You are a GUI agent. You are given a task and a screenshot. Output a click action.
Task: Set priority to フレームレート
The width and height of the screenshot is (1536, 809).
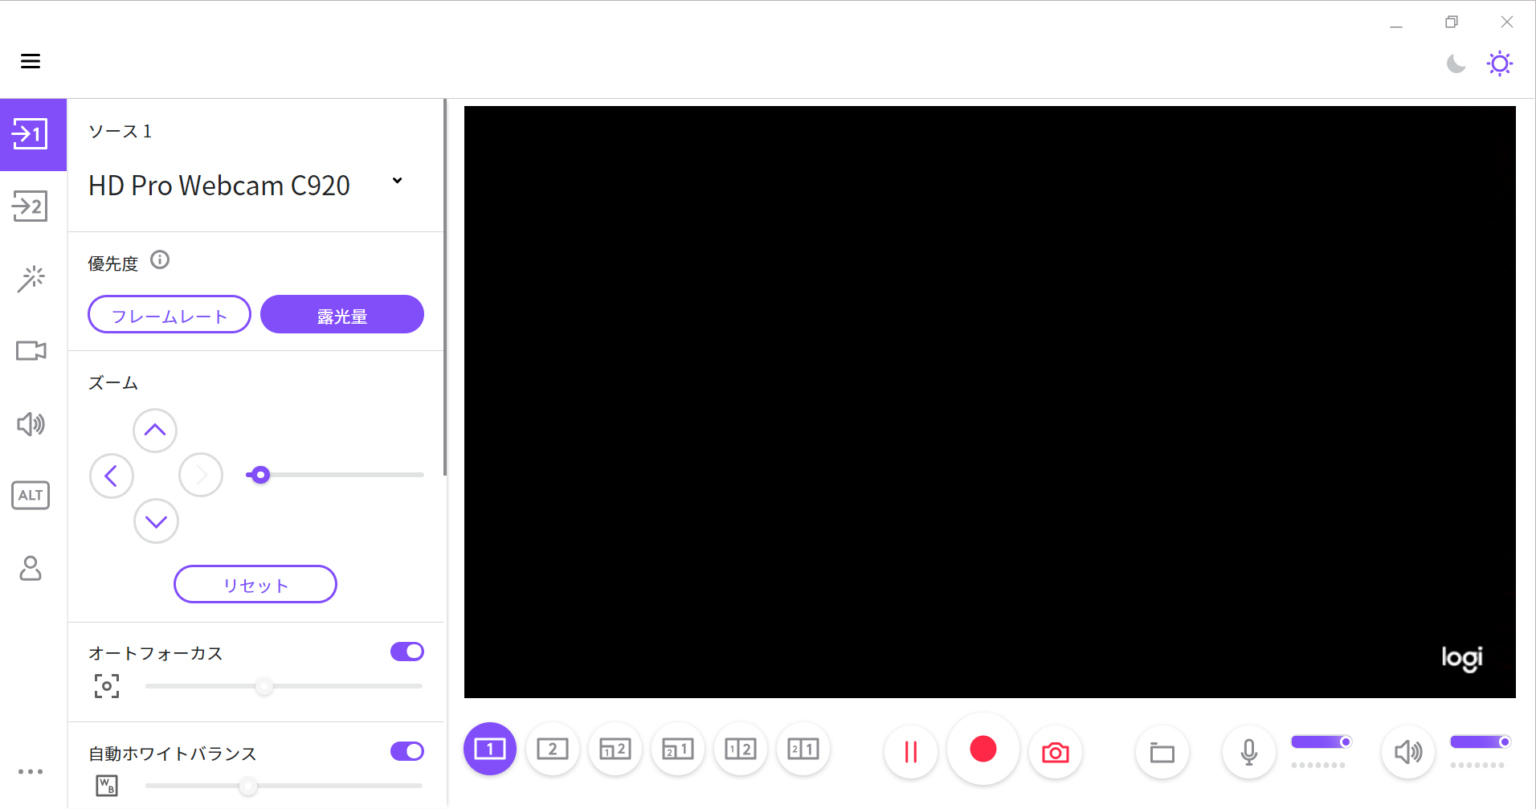(x=169, y=314)
